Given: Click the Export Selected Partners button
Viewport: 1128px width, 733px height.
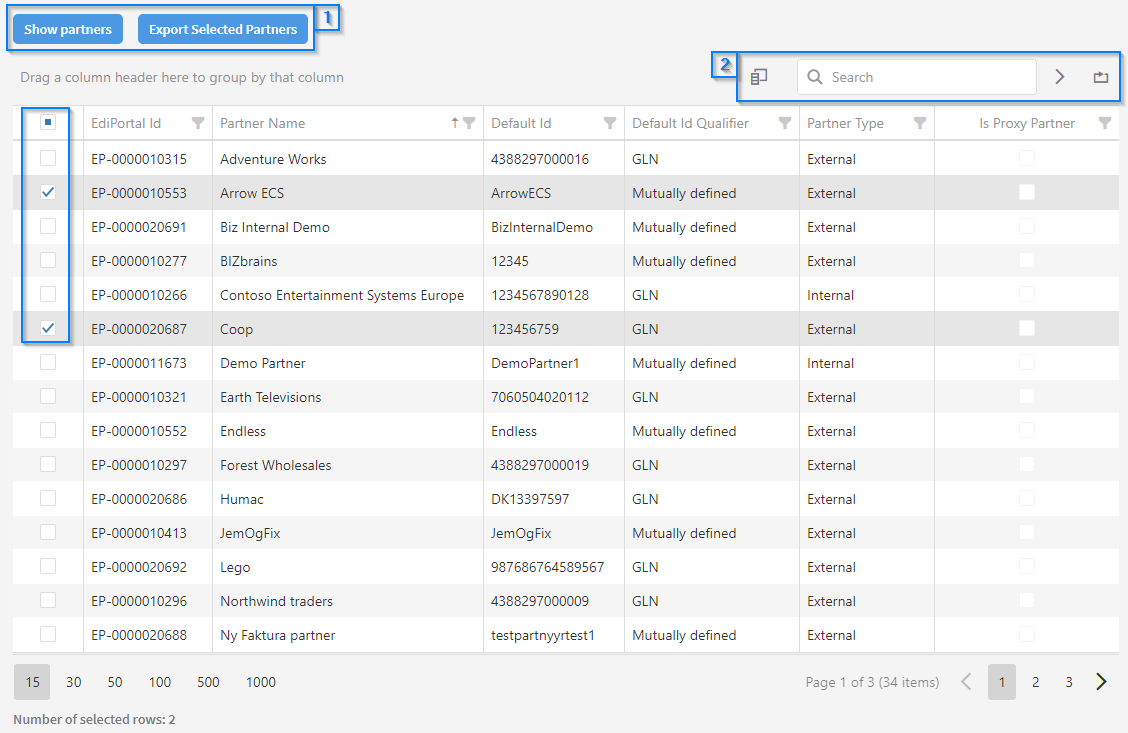Looking at the screenshot, I should [223, 30].
